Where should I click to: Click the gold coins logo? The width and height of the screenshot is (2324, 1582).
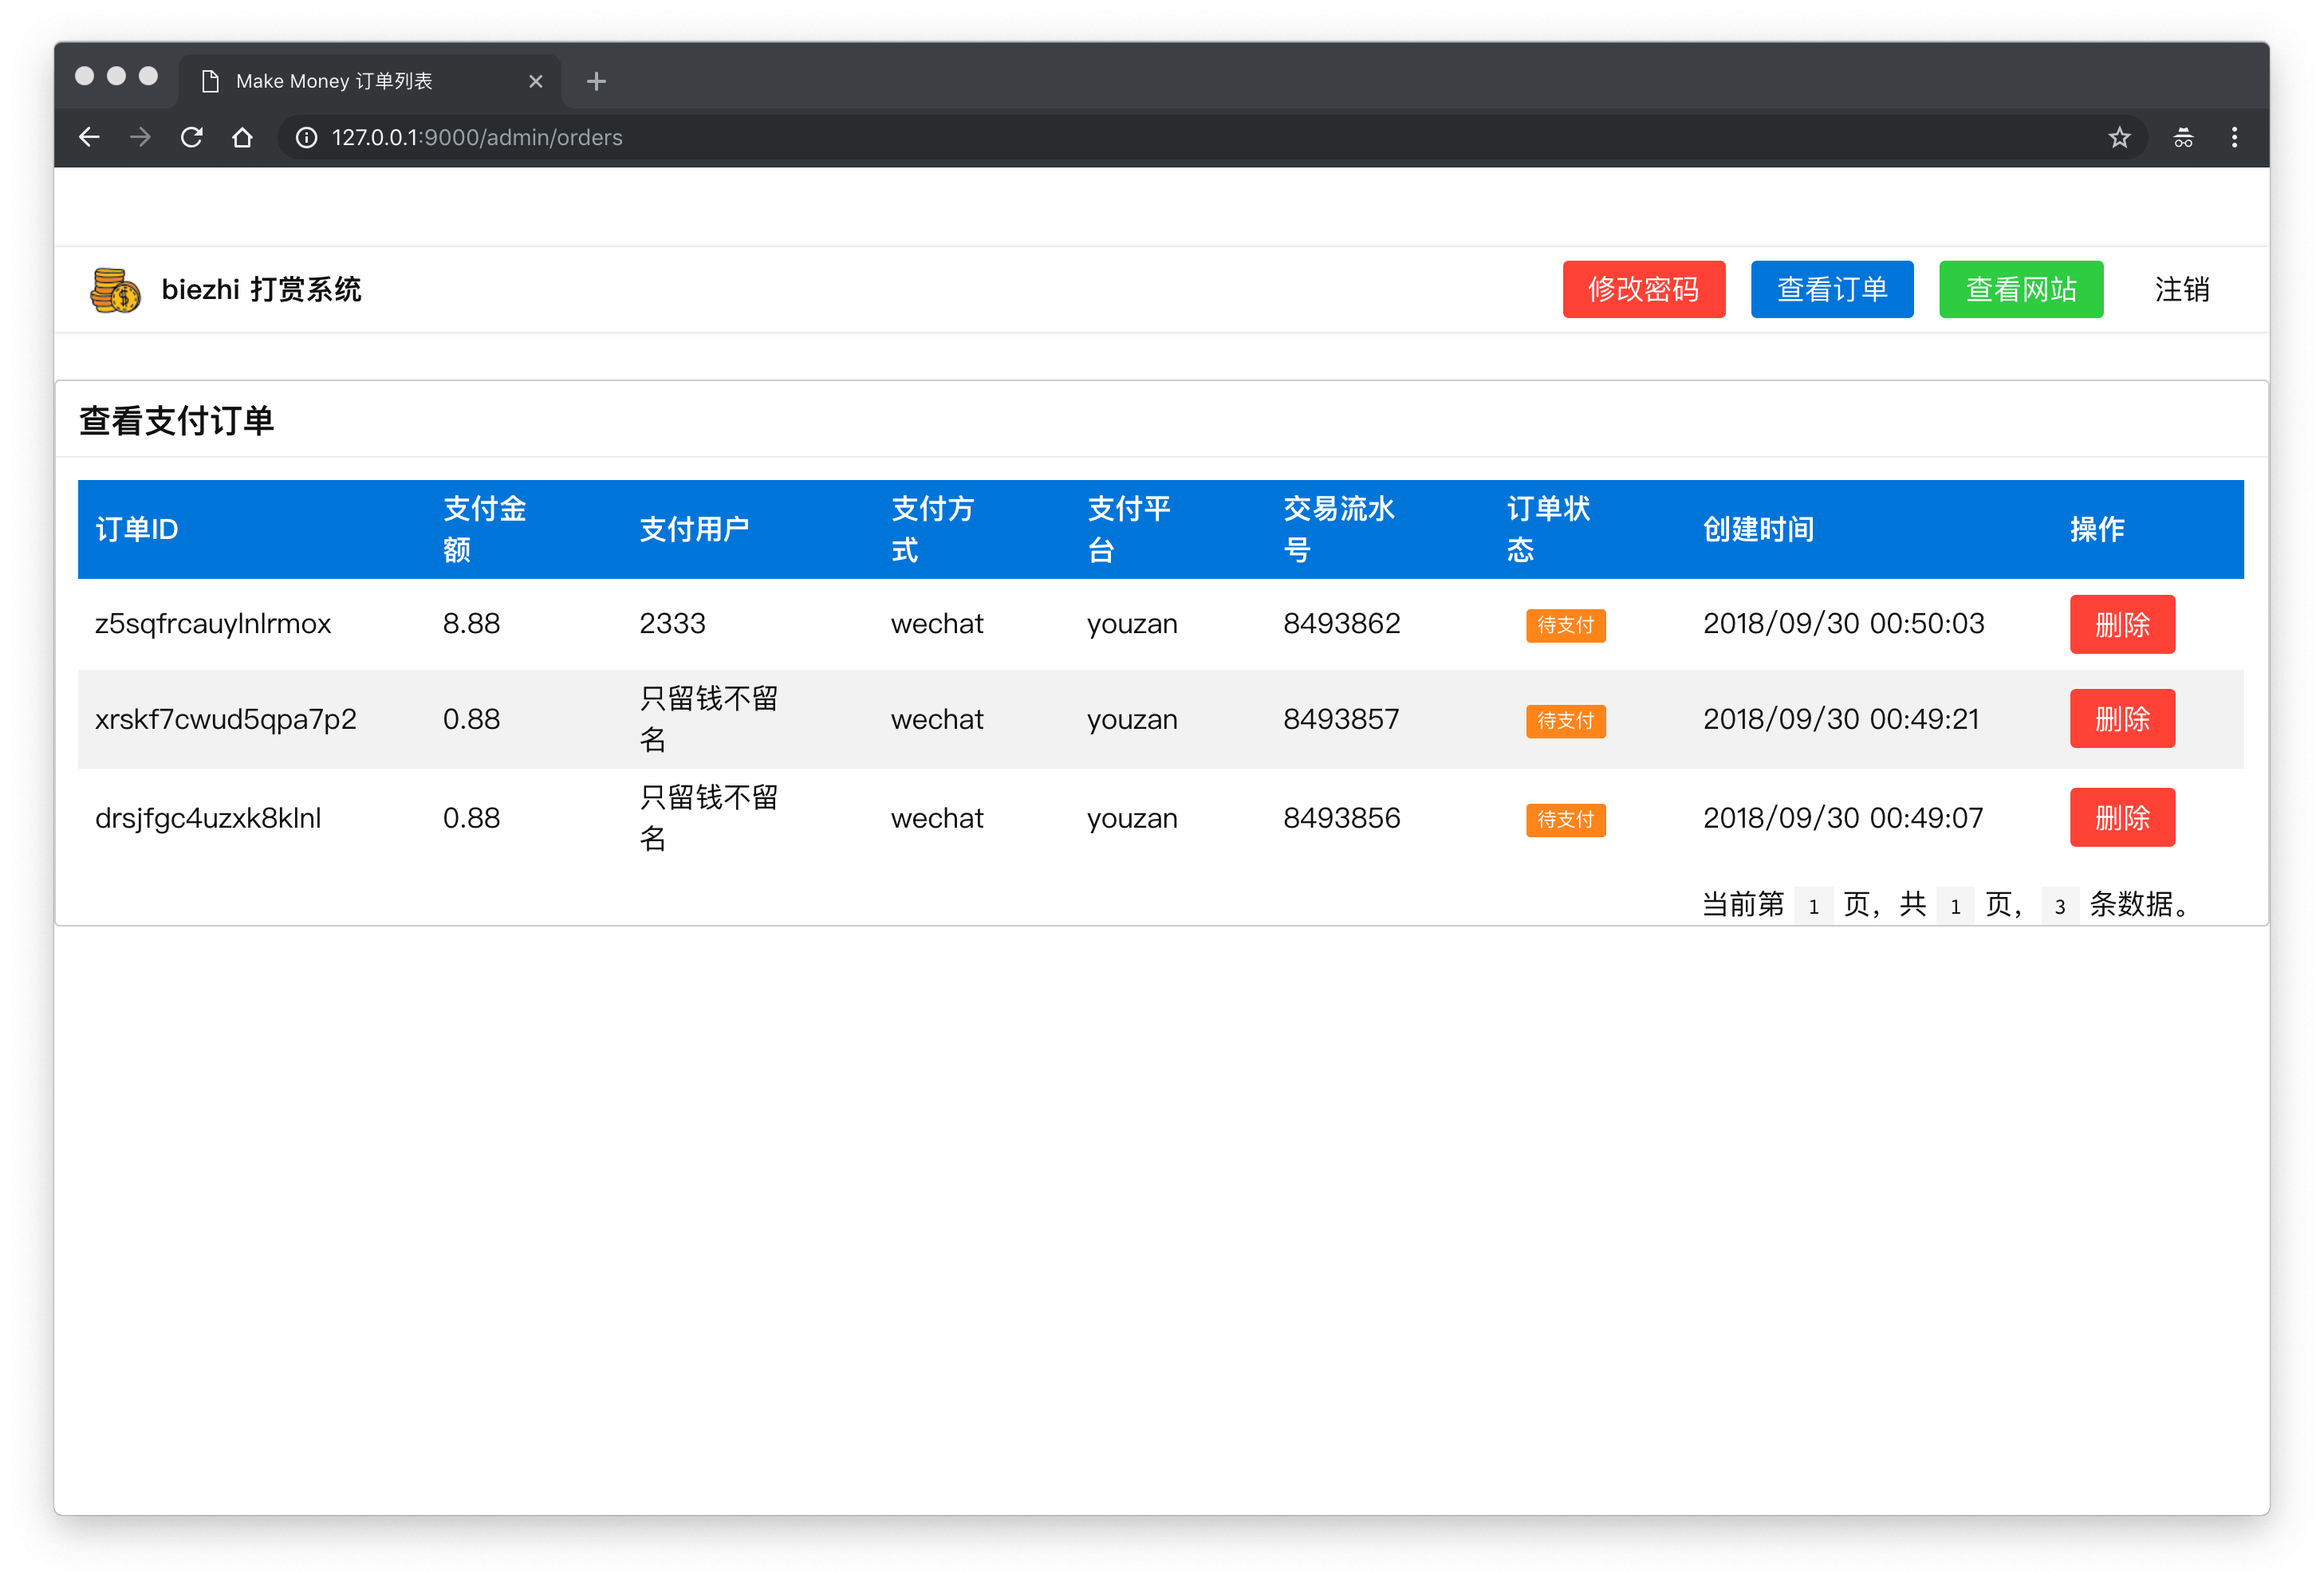click(x=116, y=290)
